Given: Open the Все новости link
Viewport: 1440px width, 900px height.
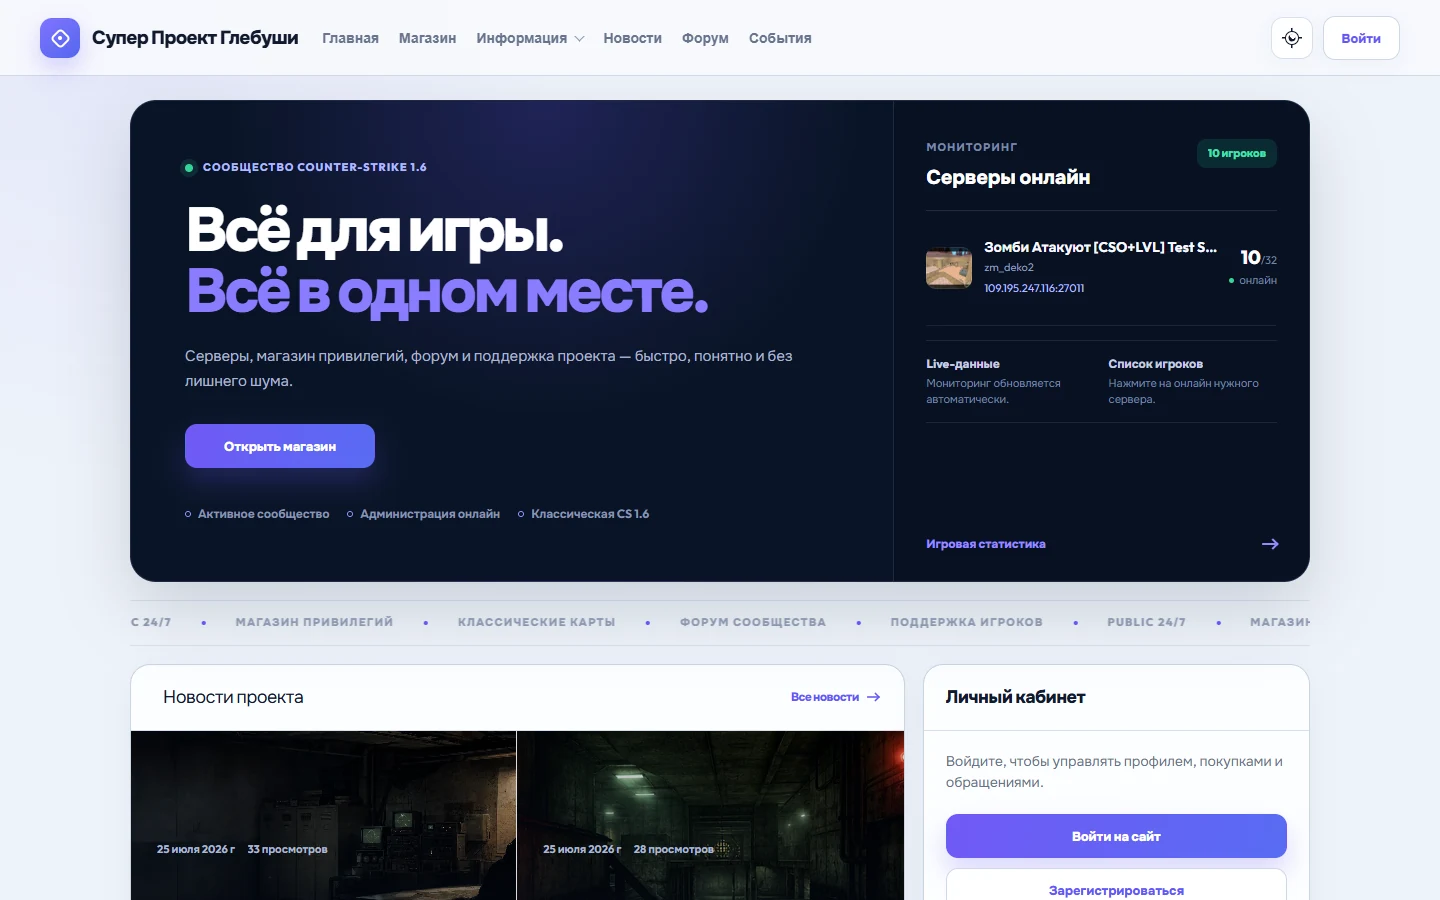Looking at the screenshot, I should (x=825, y=697).
